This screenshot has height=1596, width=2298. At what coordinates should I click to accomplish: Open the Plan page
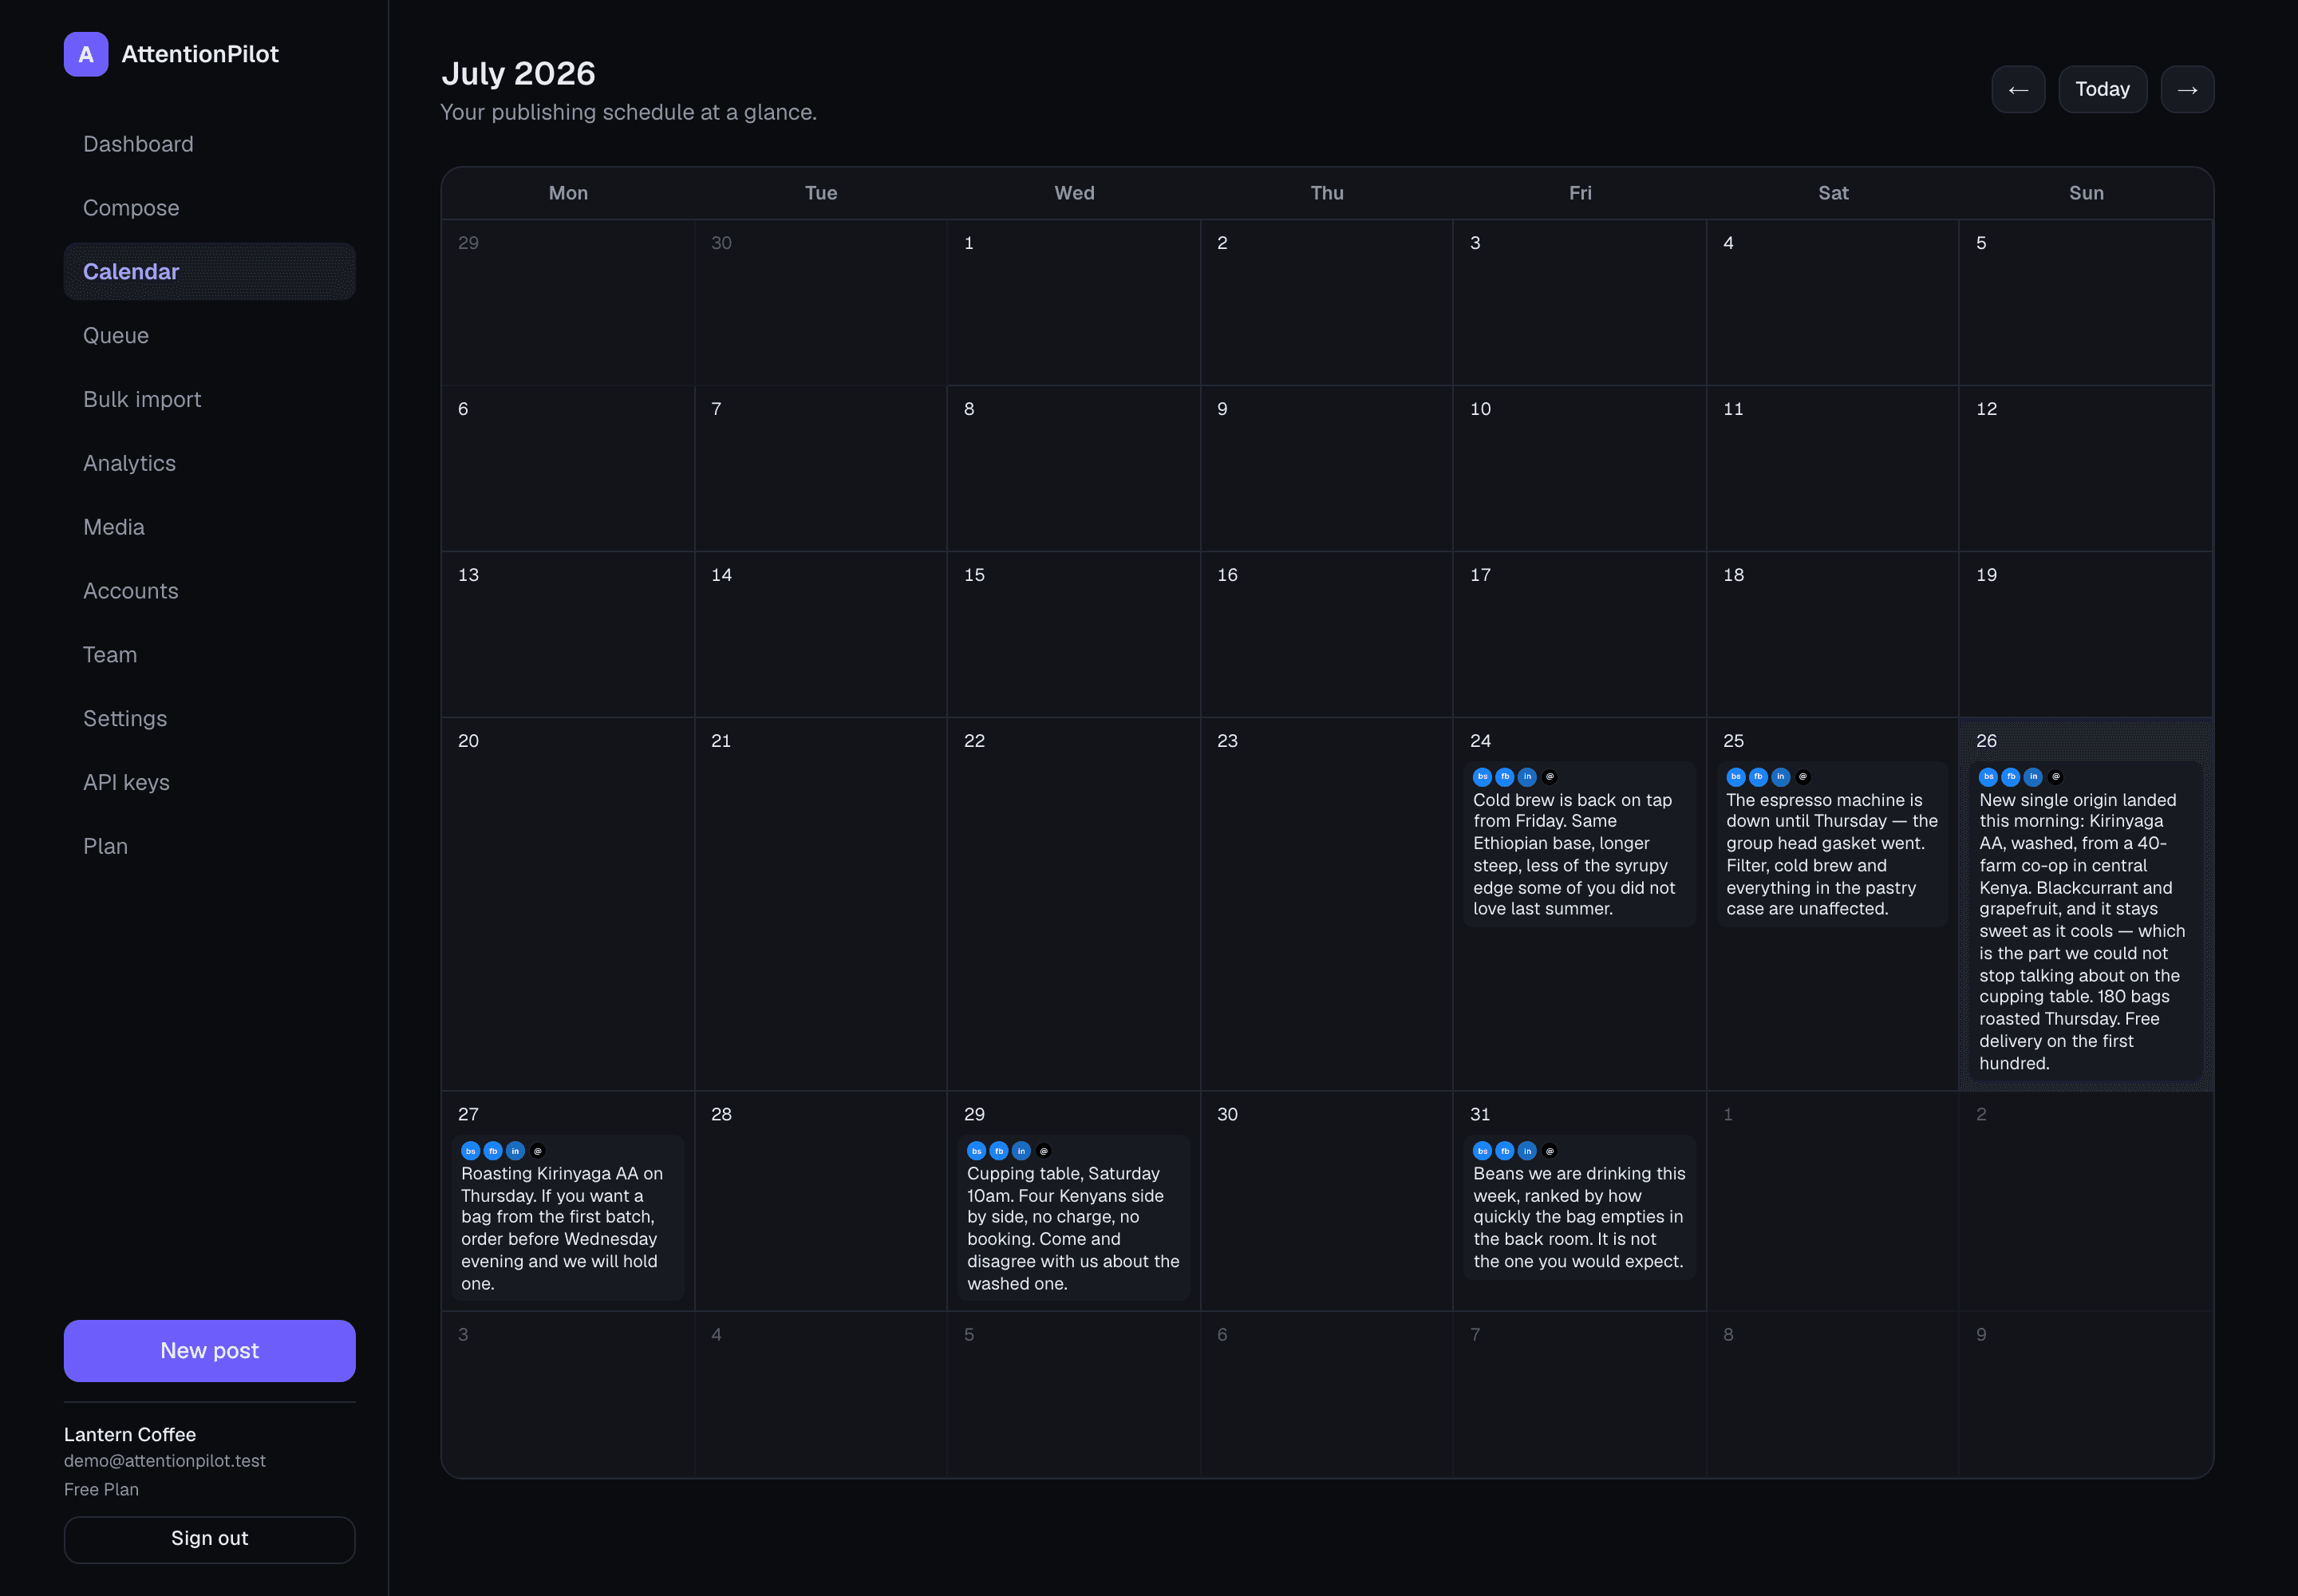209,847
